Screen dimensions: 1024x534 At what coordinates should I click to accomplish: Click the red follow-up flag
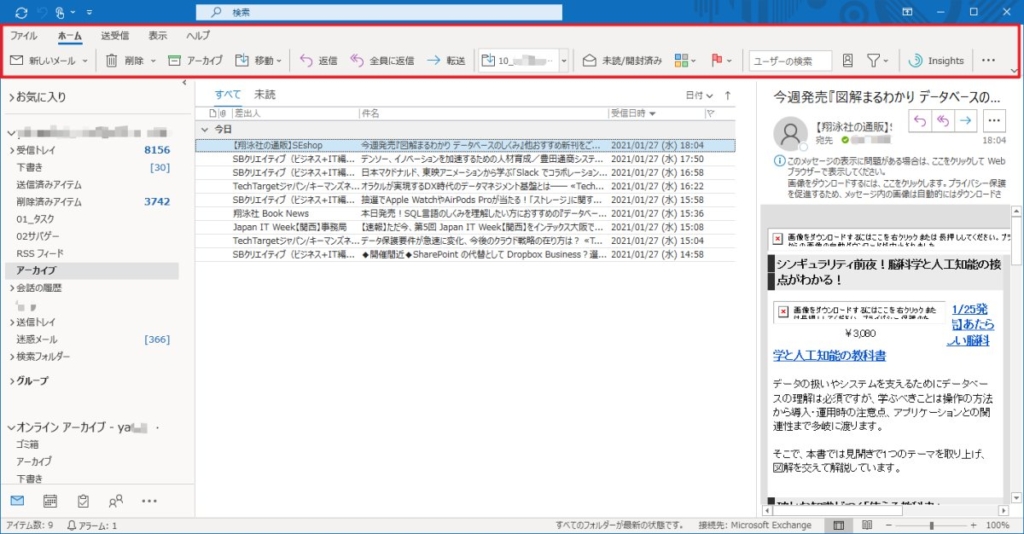point(716,60)
